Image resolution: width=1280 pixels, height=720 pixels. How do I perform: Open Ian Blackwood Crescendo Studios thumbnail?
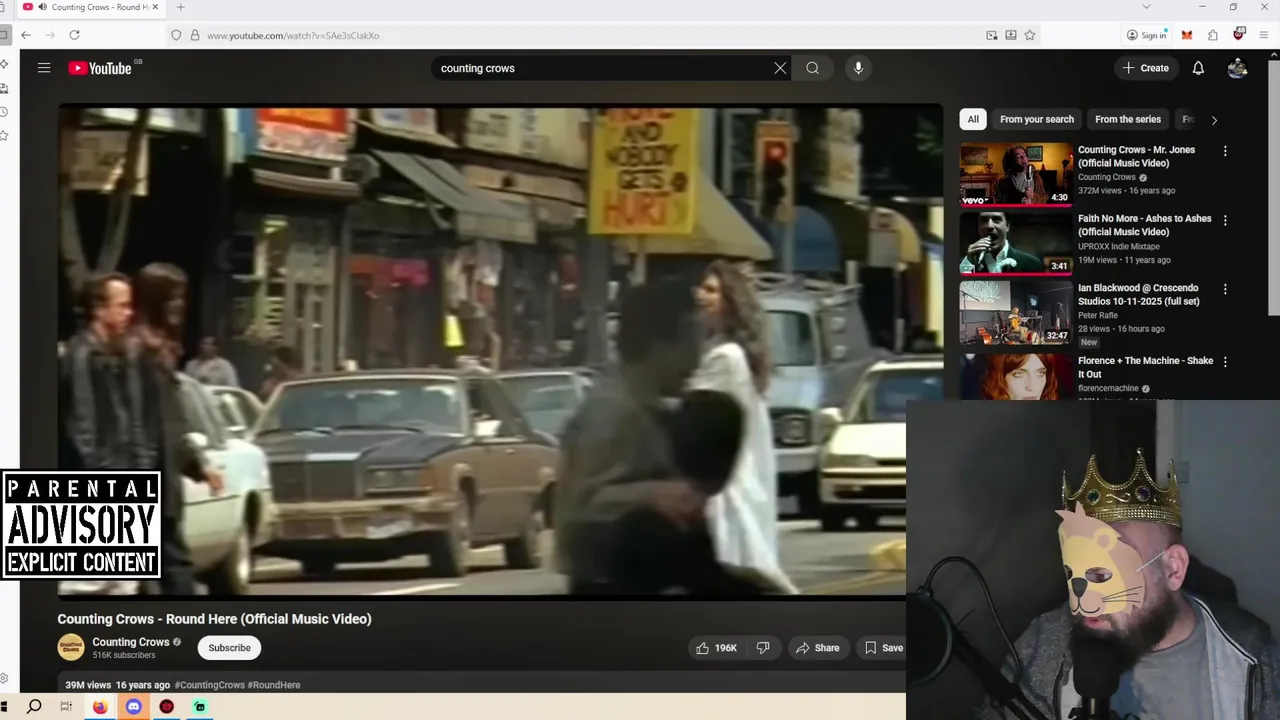click(1015, 312)
